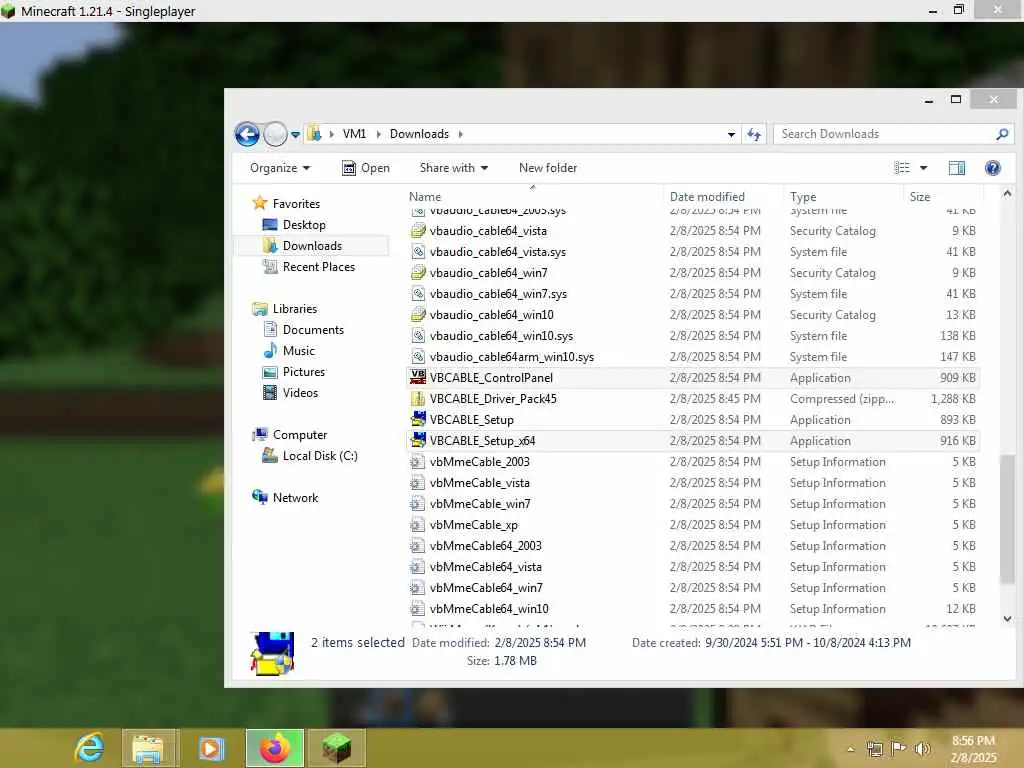The image size is (1024, 768).
Task: Open the recent locations dropdown arrow
Action: point(295,135)
